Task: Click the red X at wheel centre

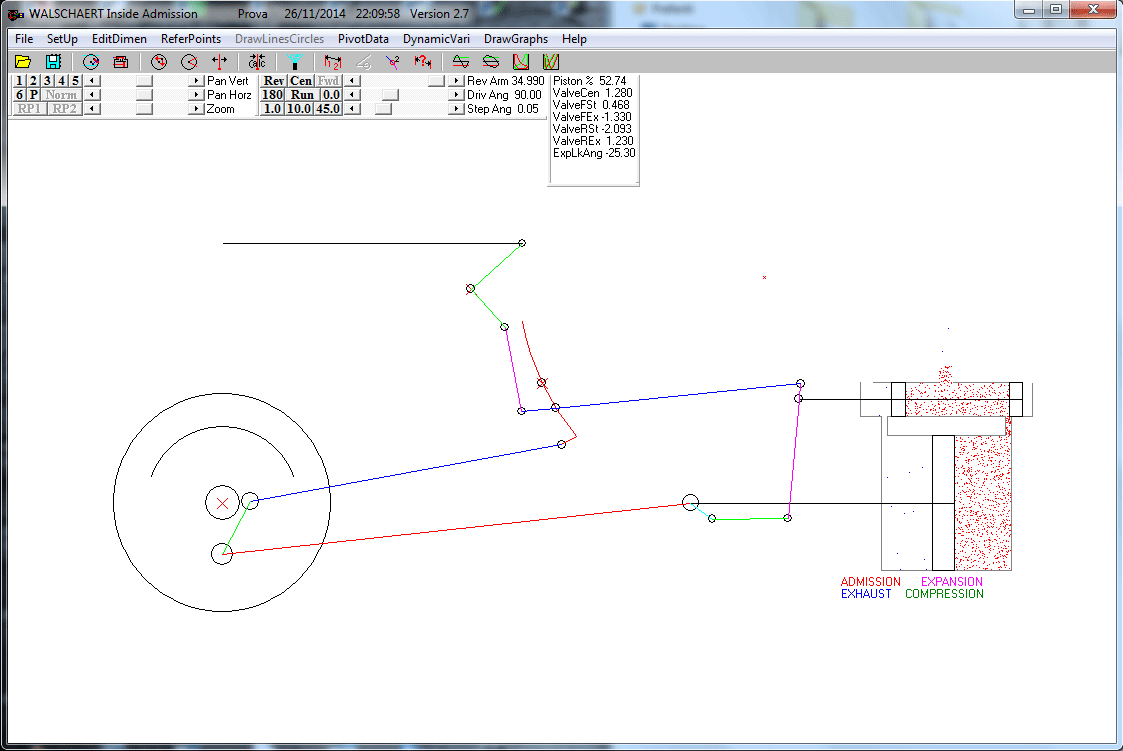Action: [x=223, y=503]
